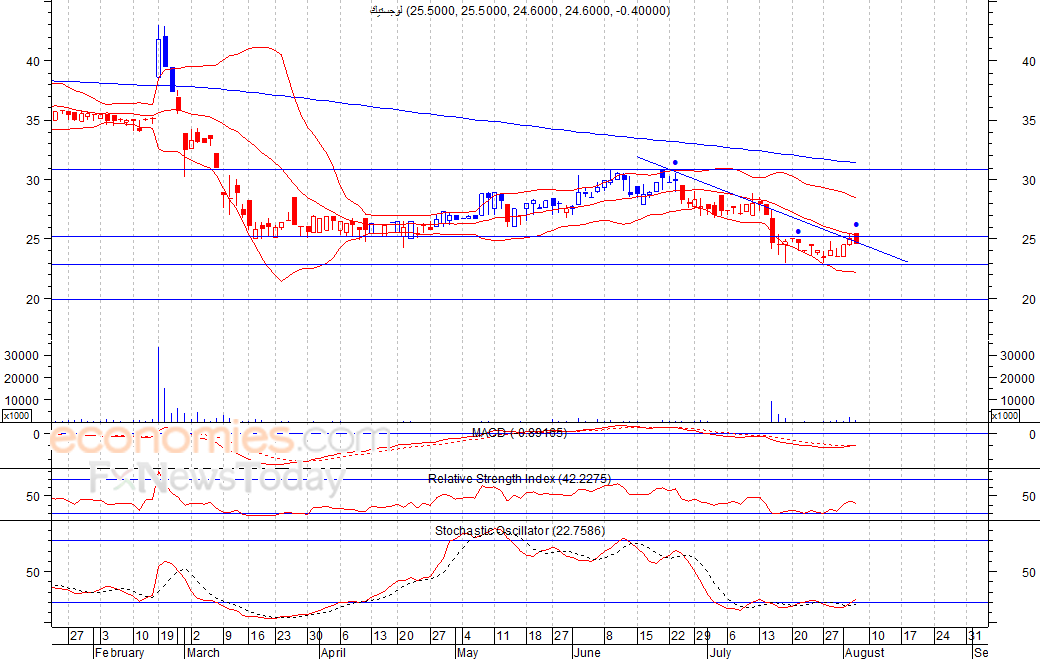Click the chart title with OHLC values

coord(519,11)
